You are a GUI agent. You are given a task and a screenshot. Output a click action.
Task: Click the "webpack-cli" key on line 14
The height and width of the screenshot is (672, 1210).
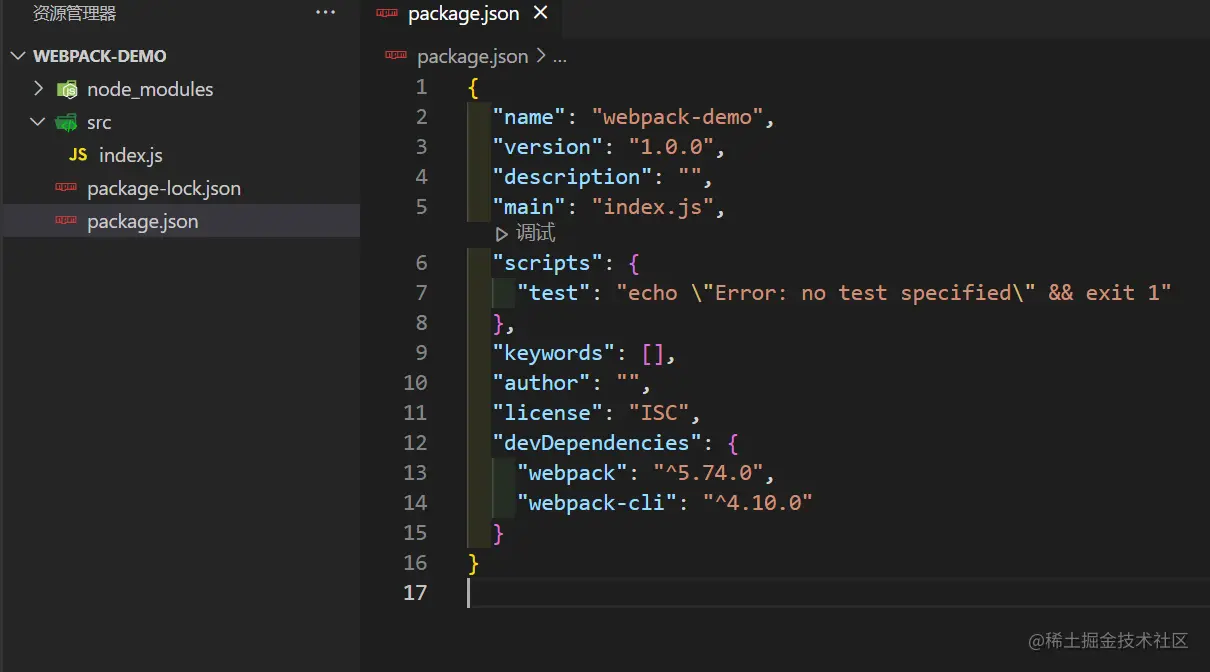tap(597, 503)
